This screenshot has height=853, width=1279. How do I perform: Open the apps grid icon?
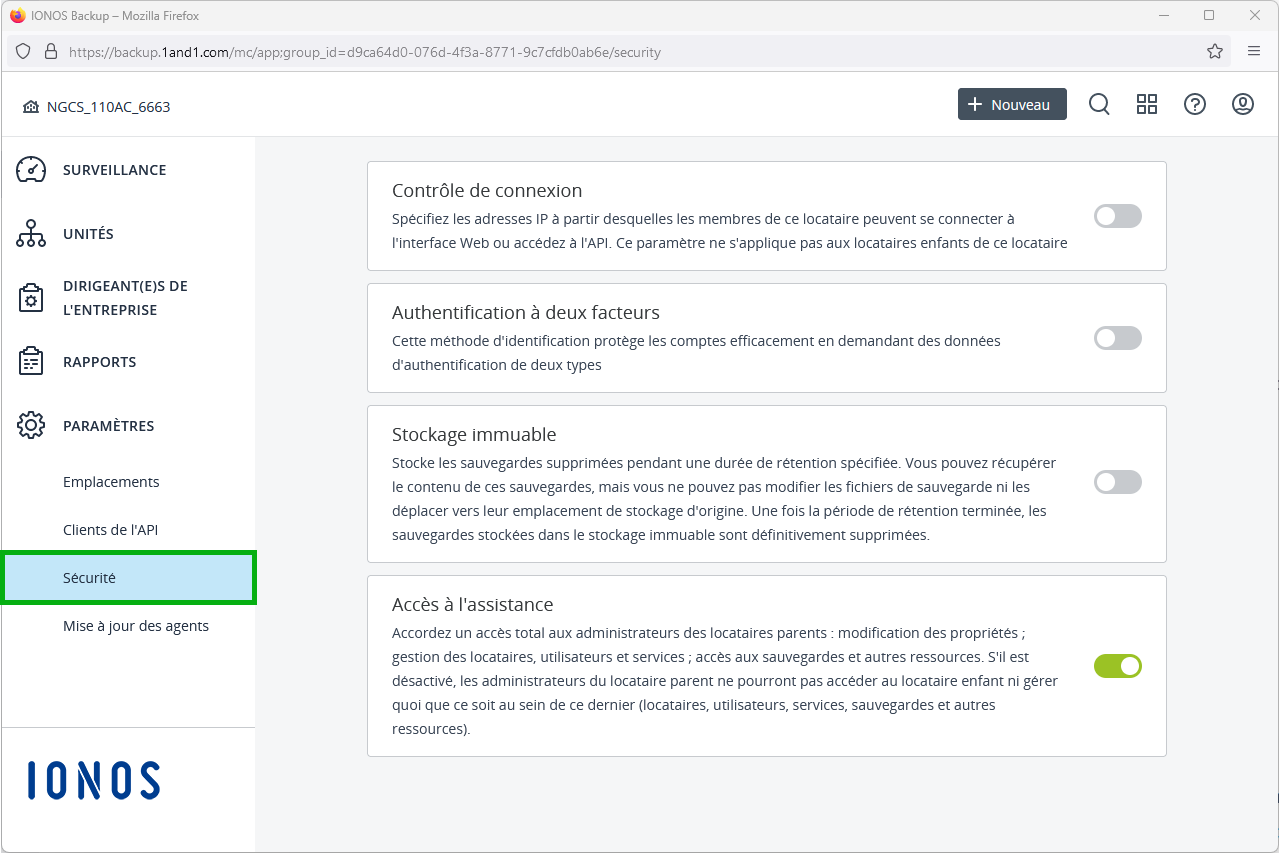click(x=1147, y=105)
